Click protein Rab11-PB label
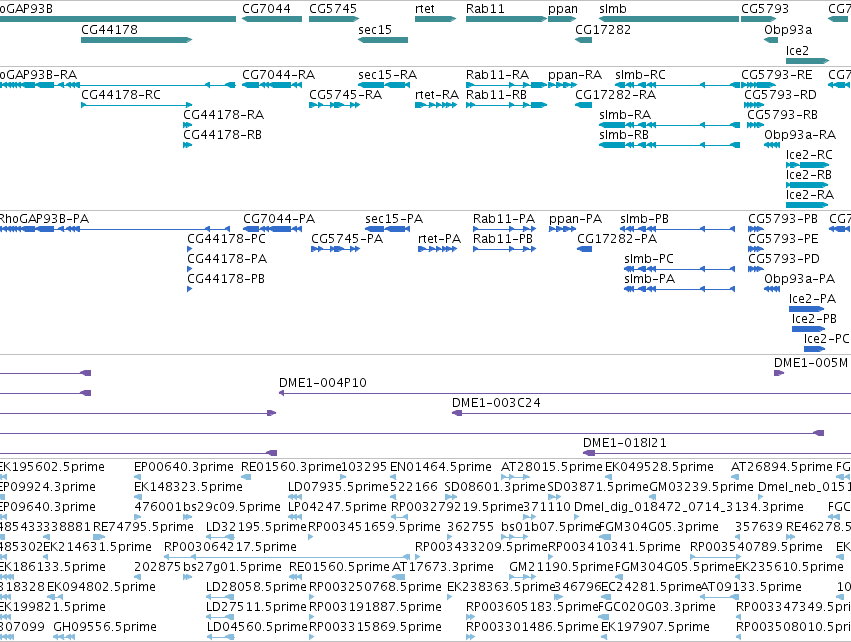The height and width of the screenshot is (642, 851). click(x=503, y=239)
